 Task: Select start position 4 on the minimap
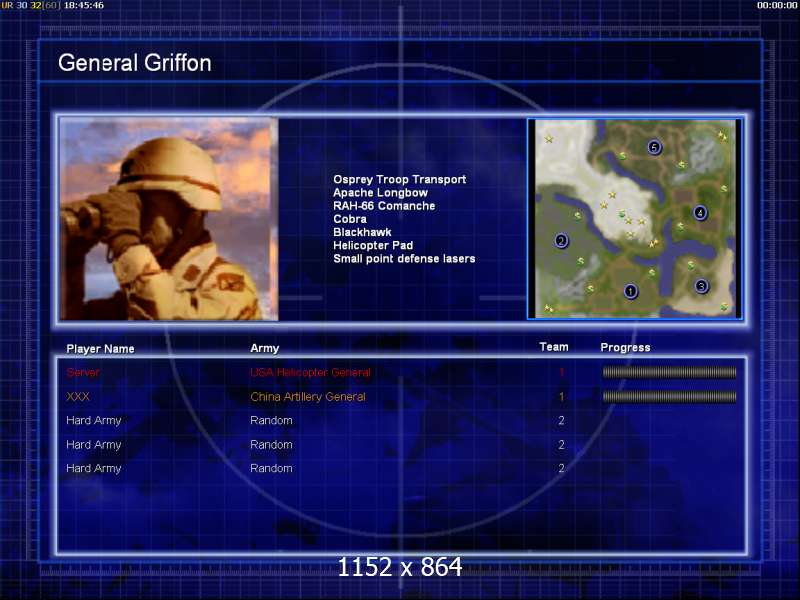(701, 213)
